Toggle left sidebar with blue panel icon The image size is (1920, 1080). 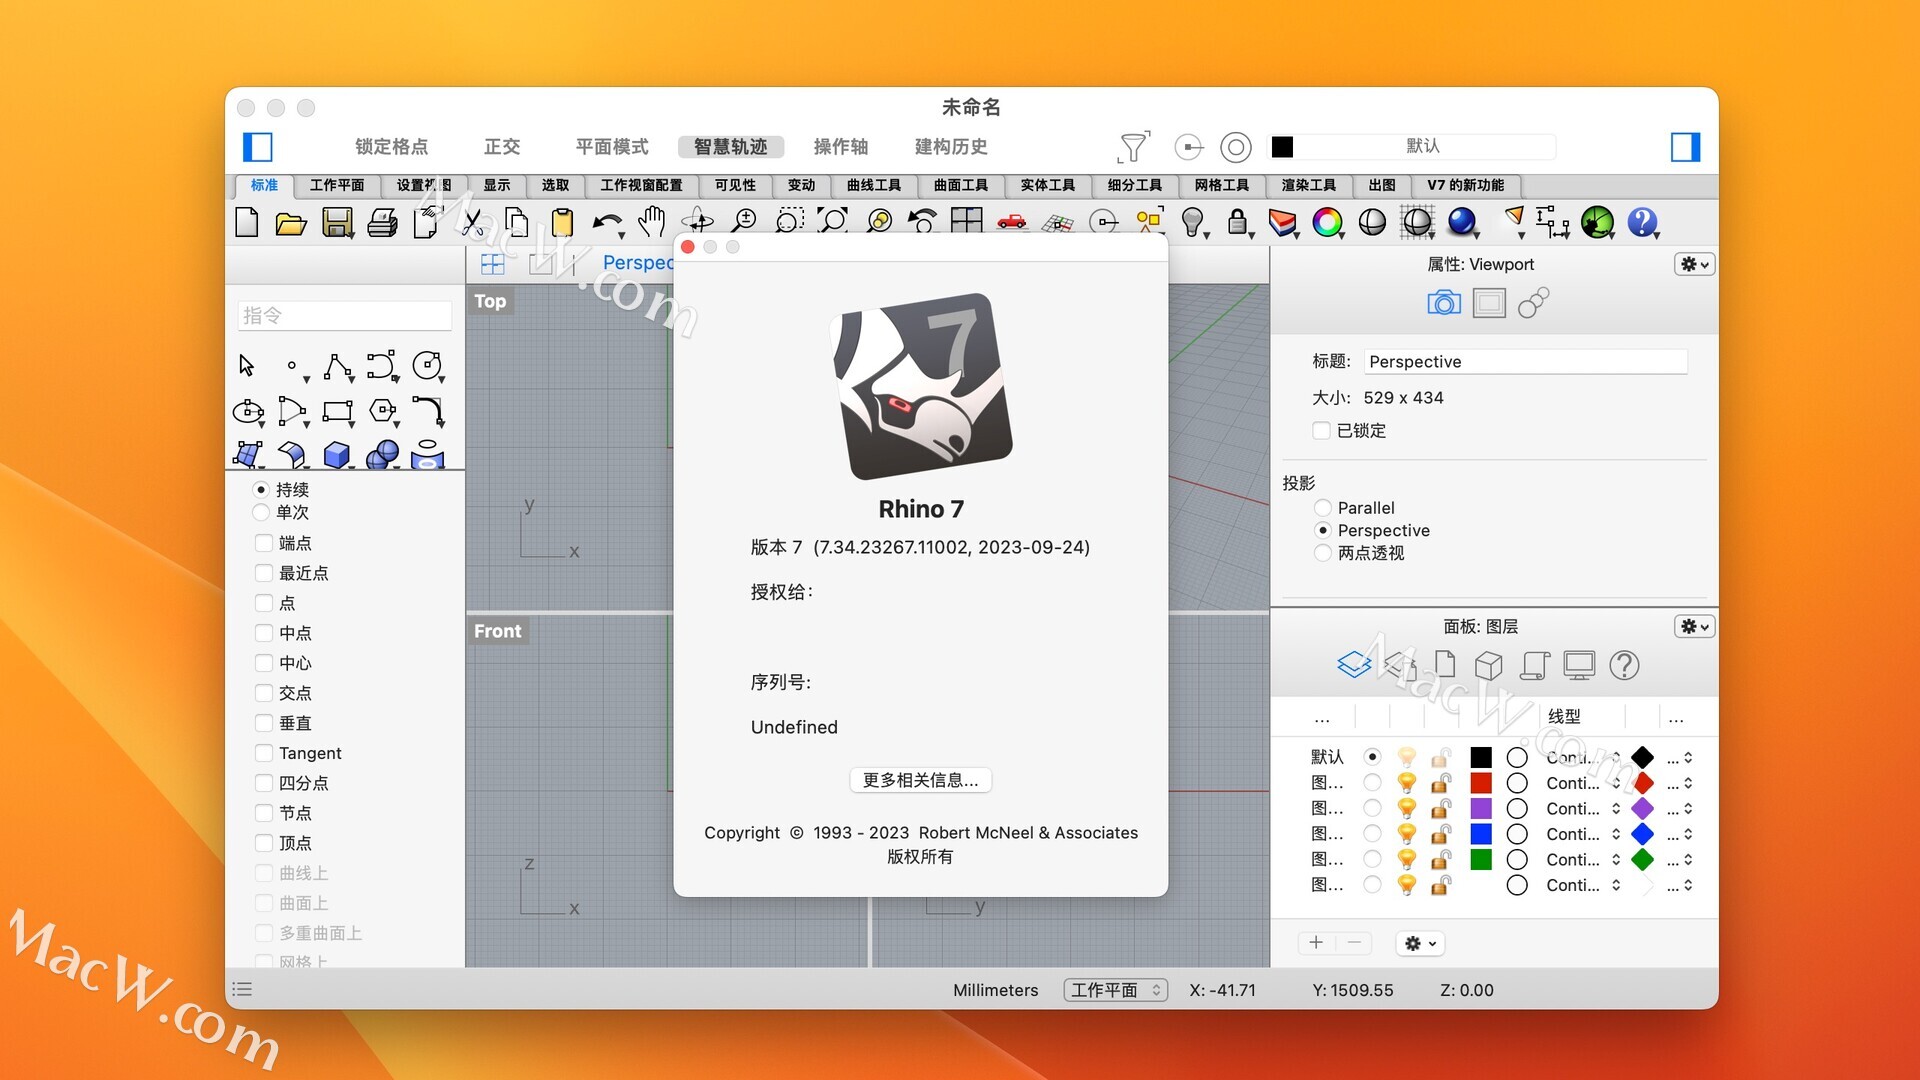(x=258, y=147)
